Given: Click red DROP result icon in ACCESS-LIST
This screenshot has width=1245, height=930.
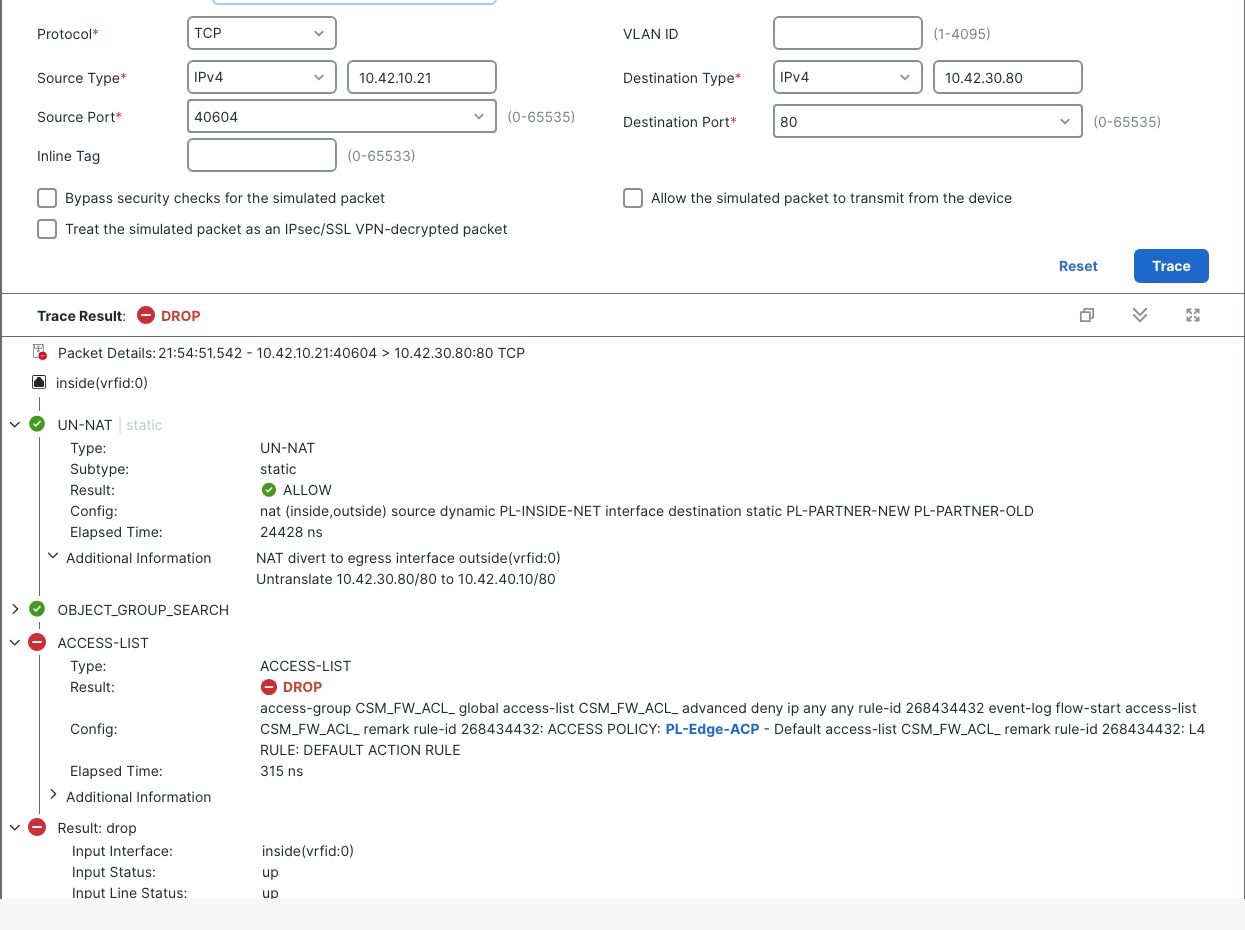Looking at the screenshot, I should point(268,687).
